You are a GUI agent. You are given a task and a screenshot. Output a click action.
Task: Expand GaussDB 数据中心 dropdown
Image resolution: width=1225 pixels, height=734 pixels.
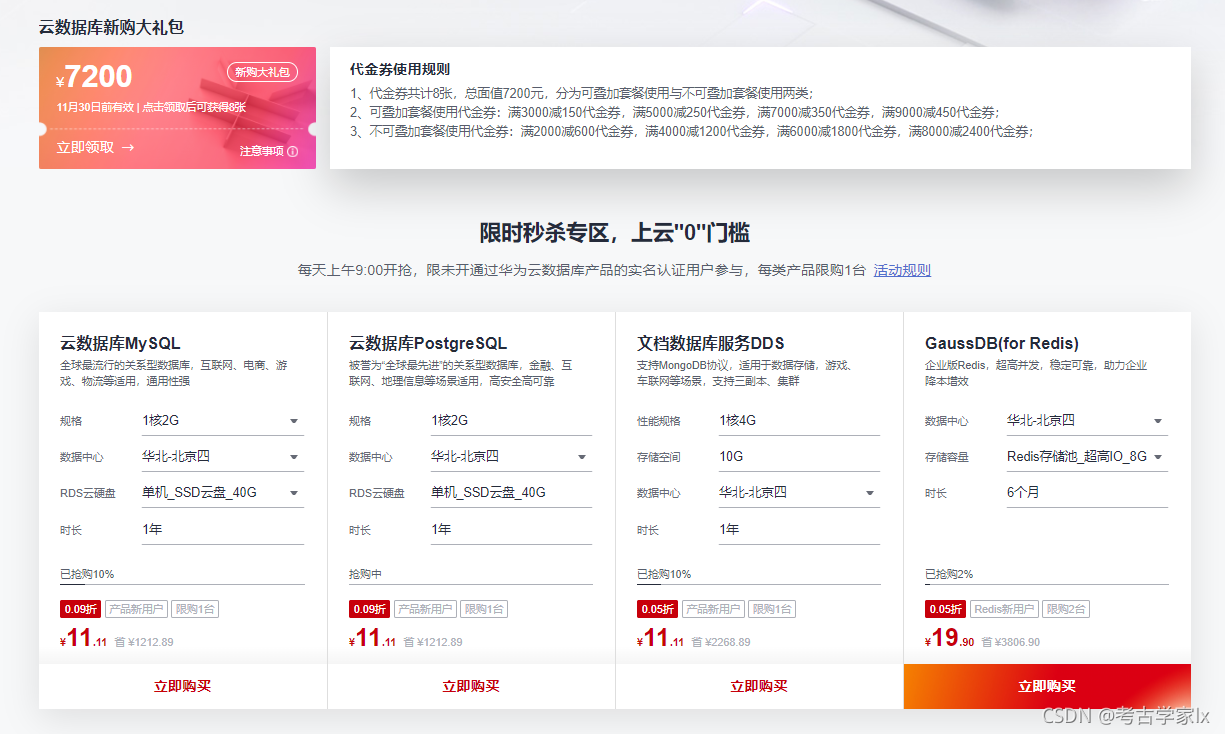click(x=1087, y=421)
